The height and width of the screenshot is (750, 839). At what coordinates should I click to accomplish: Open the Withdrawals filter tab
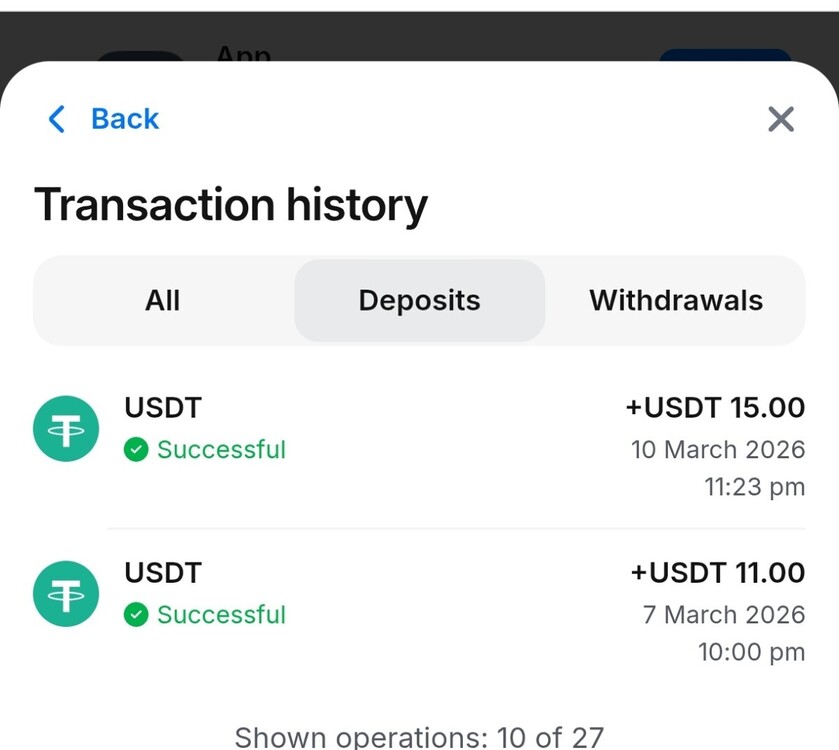coord(677,300)
